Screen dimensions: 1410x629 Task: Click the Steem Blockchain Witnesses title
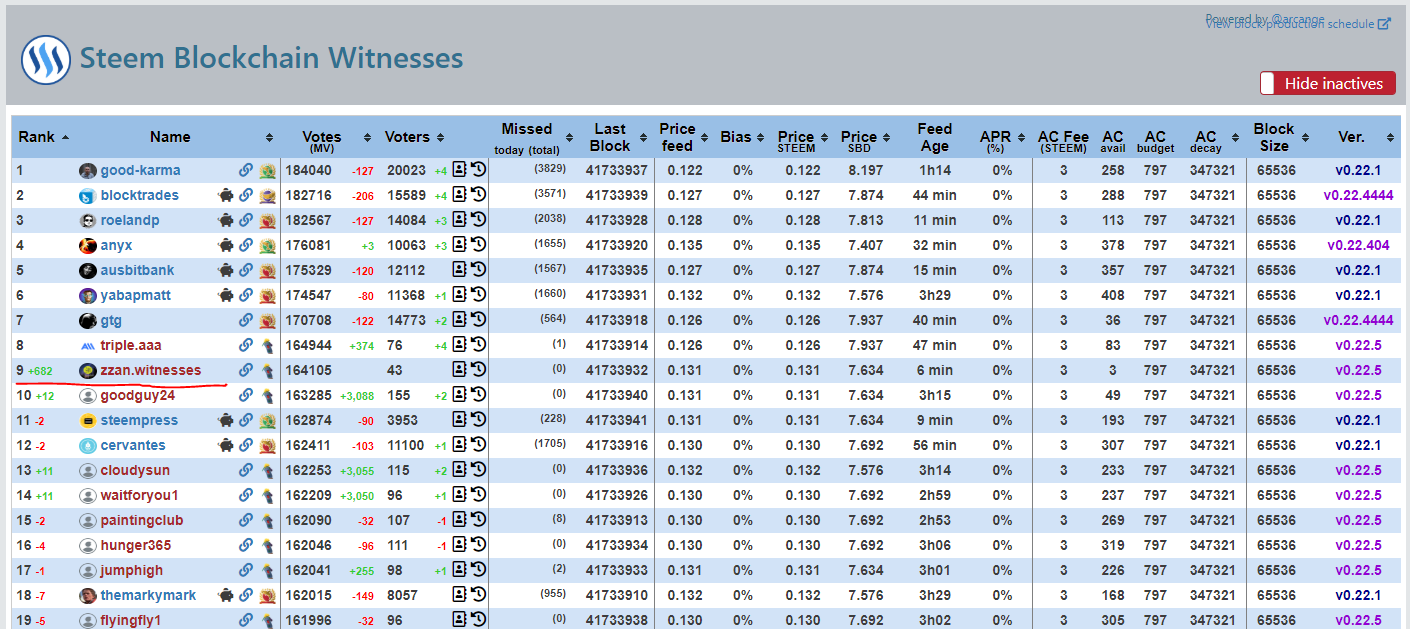pos(271,58)
